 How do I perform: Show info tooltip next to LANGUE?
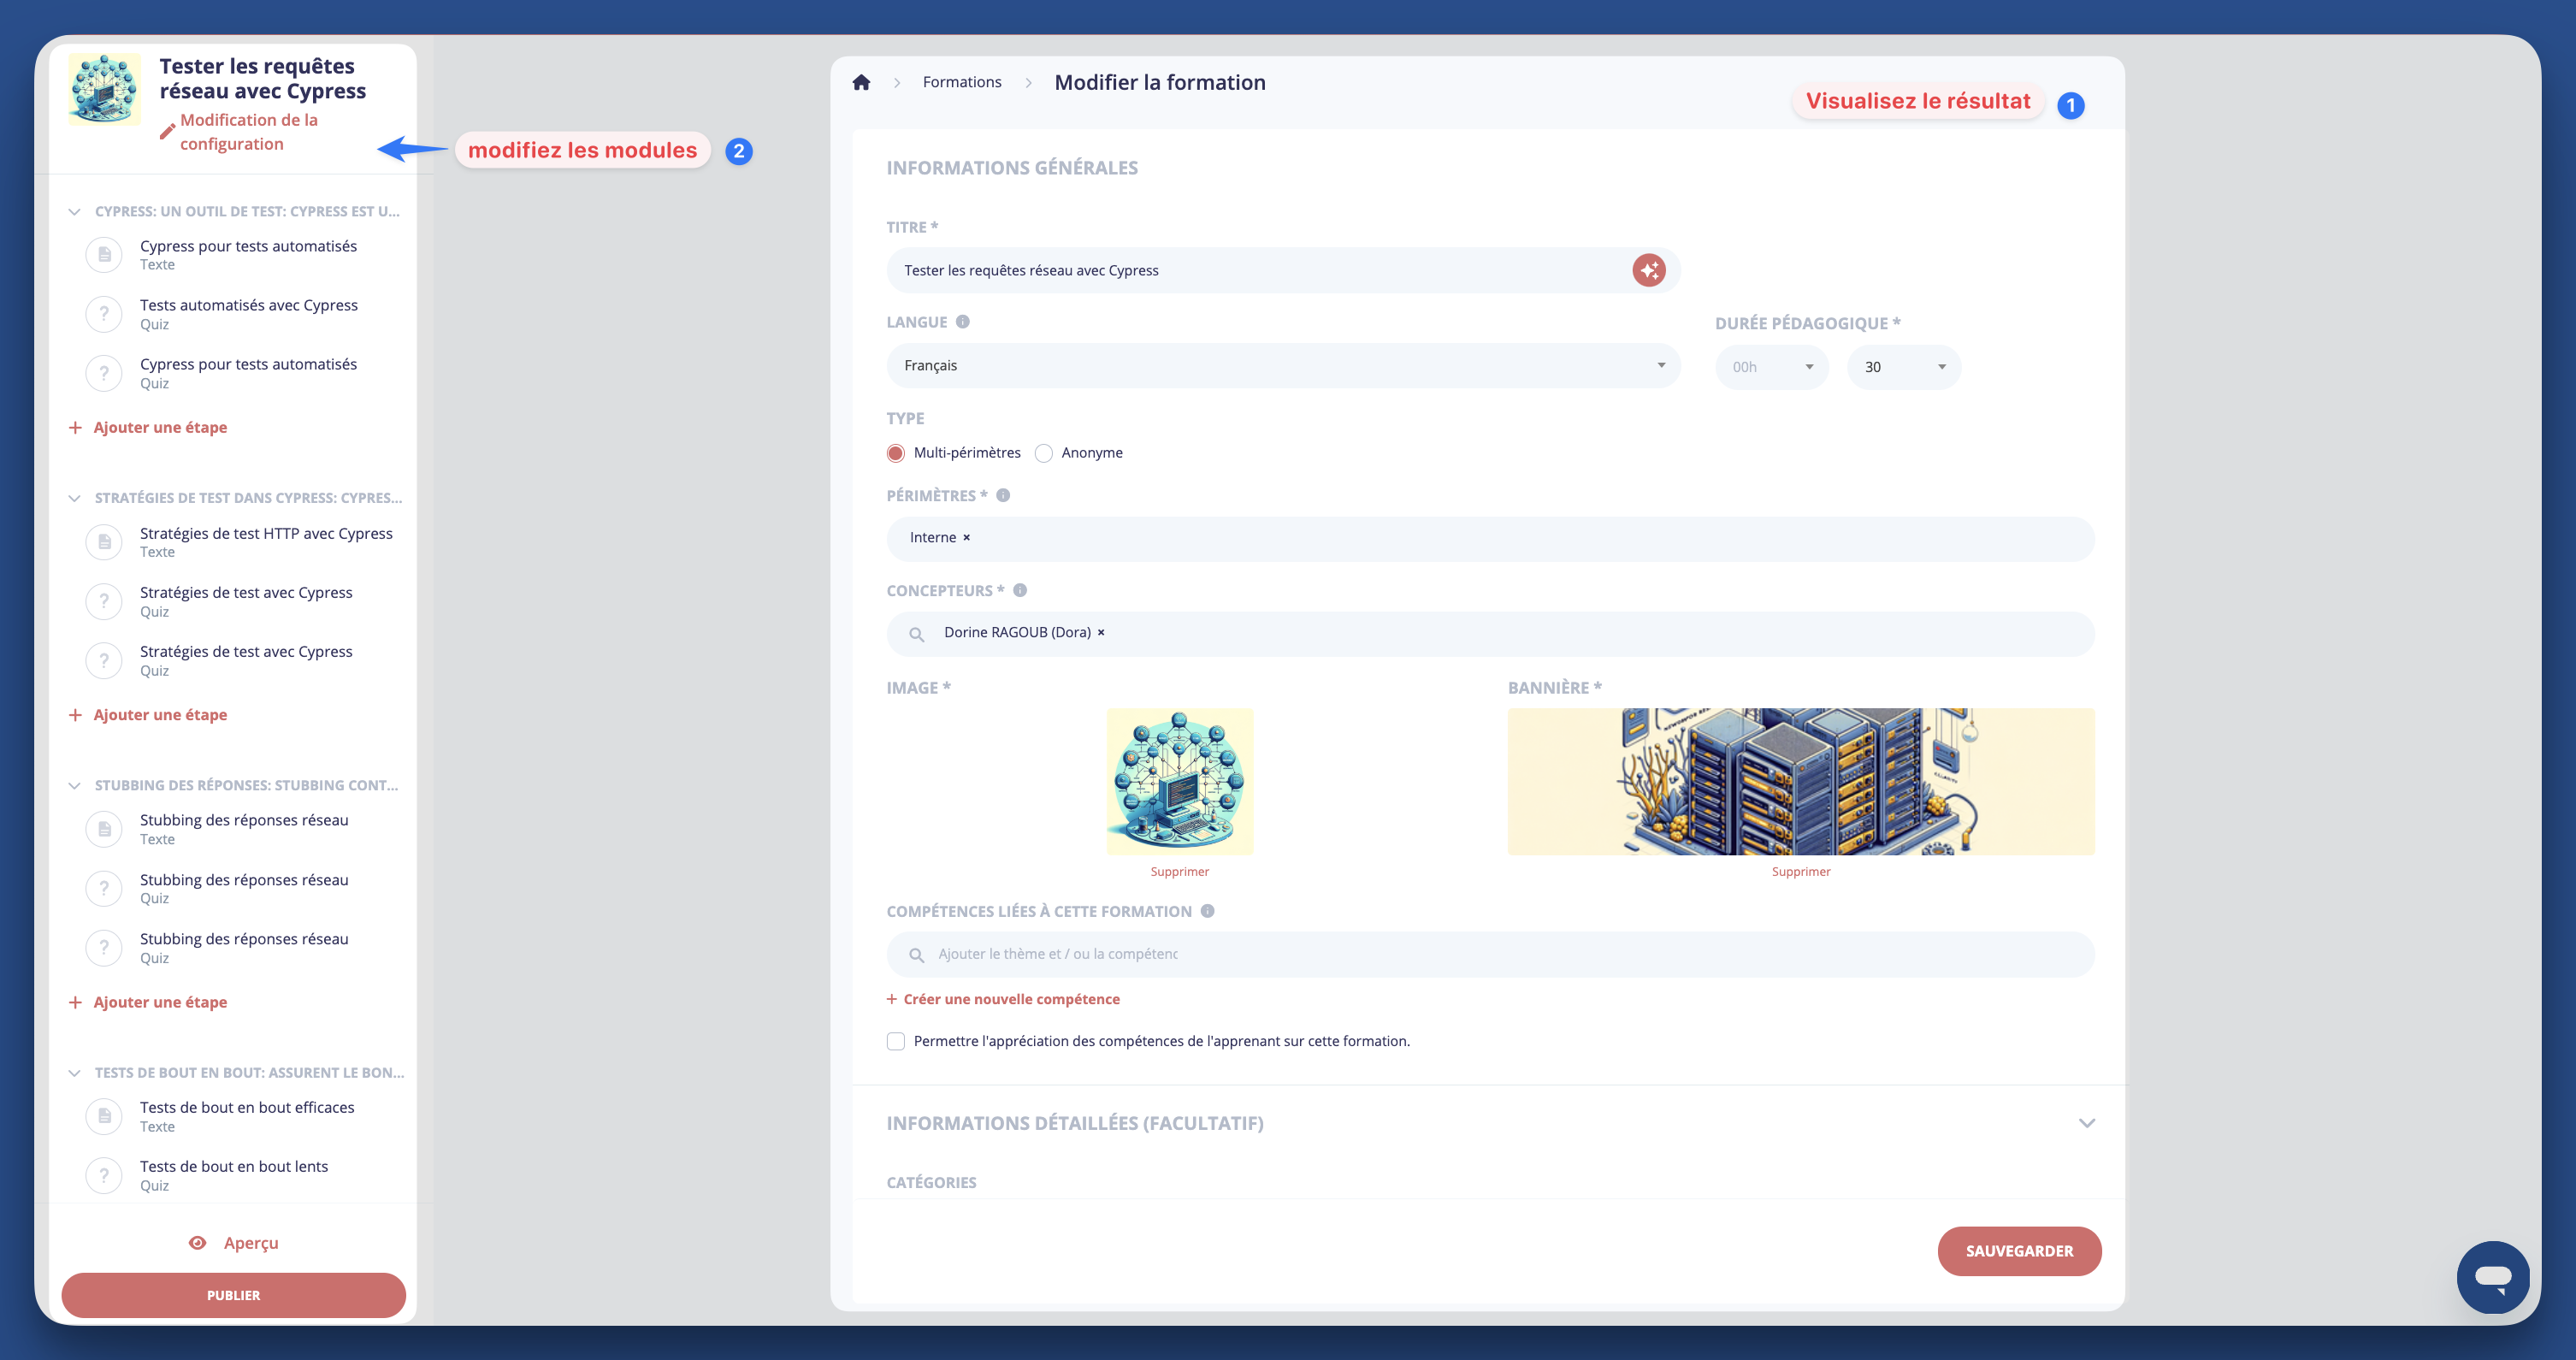click(x=962, y=322)
